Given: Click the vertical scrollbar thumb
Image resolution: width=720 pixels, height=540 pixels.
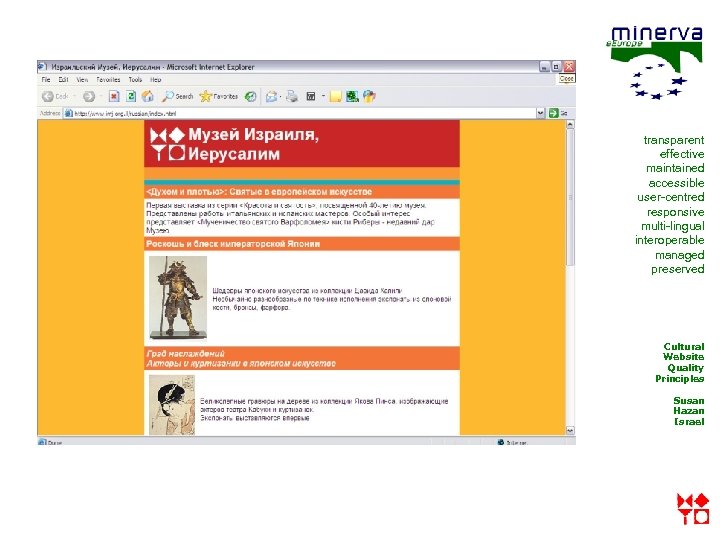Looking at the screenshot, I should (570, 197).
